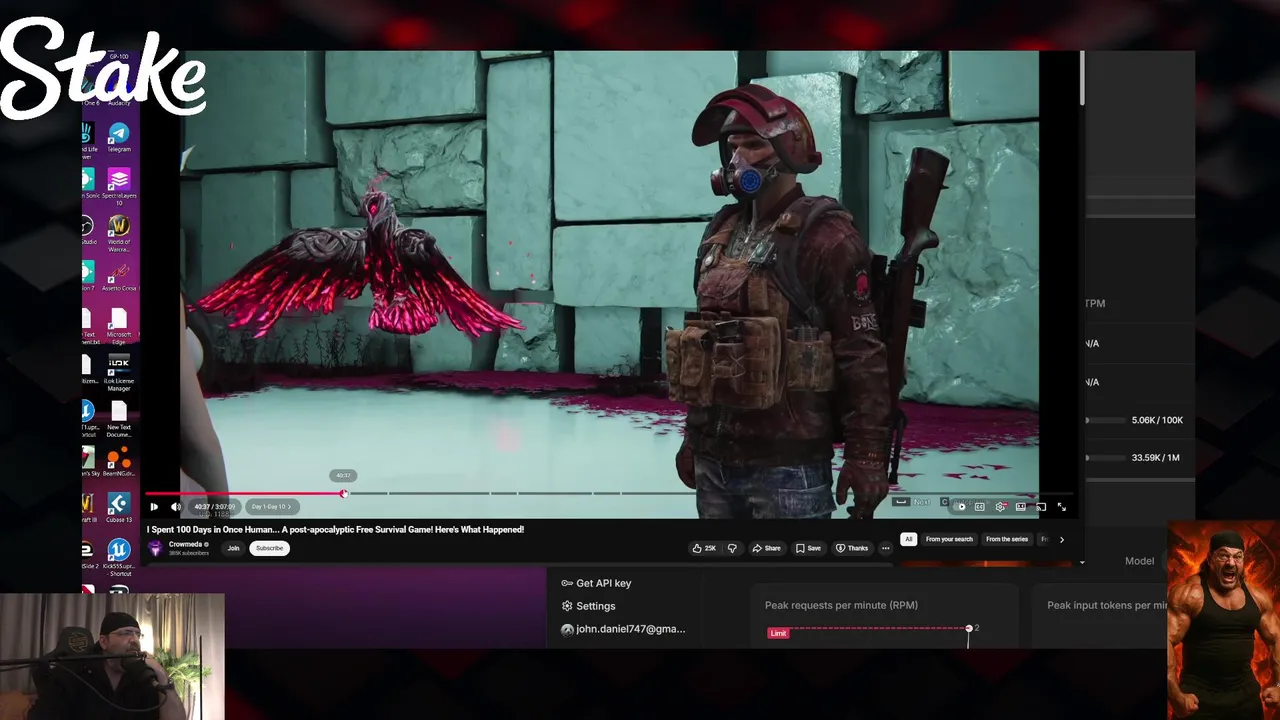Image resolution: width=1280 pixels, height=720 pixels.
Task: Open the New Text Document desktop file
Action: click(119, 420)
